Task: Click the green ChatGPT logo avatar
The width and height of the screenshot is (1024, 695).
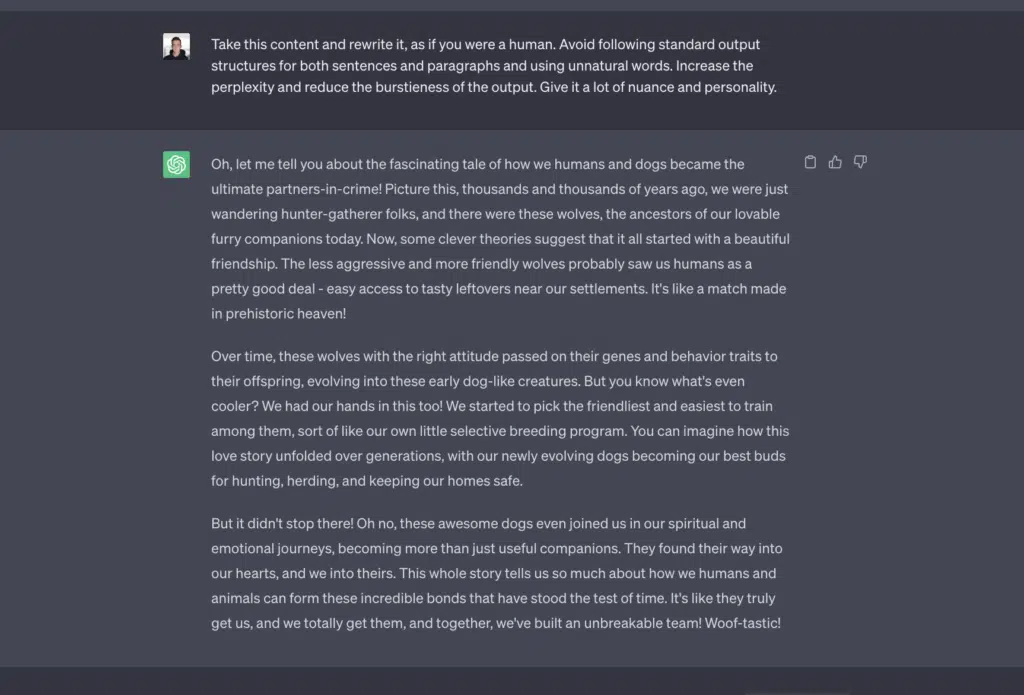Action: click(176, 165)
